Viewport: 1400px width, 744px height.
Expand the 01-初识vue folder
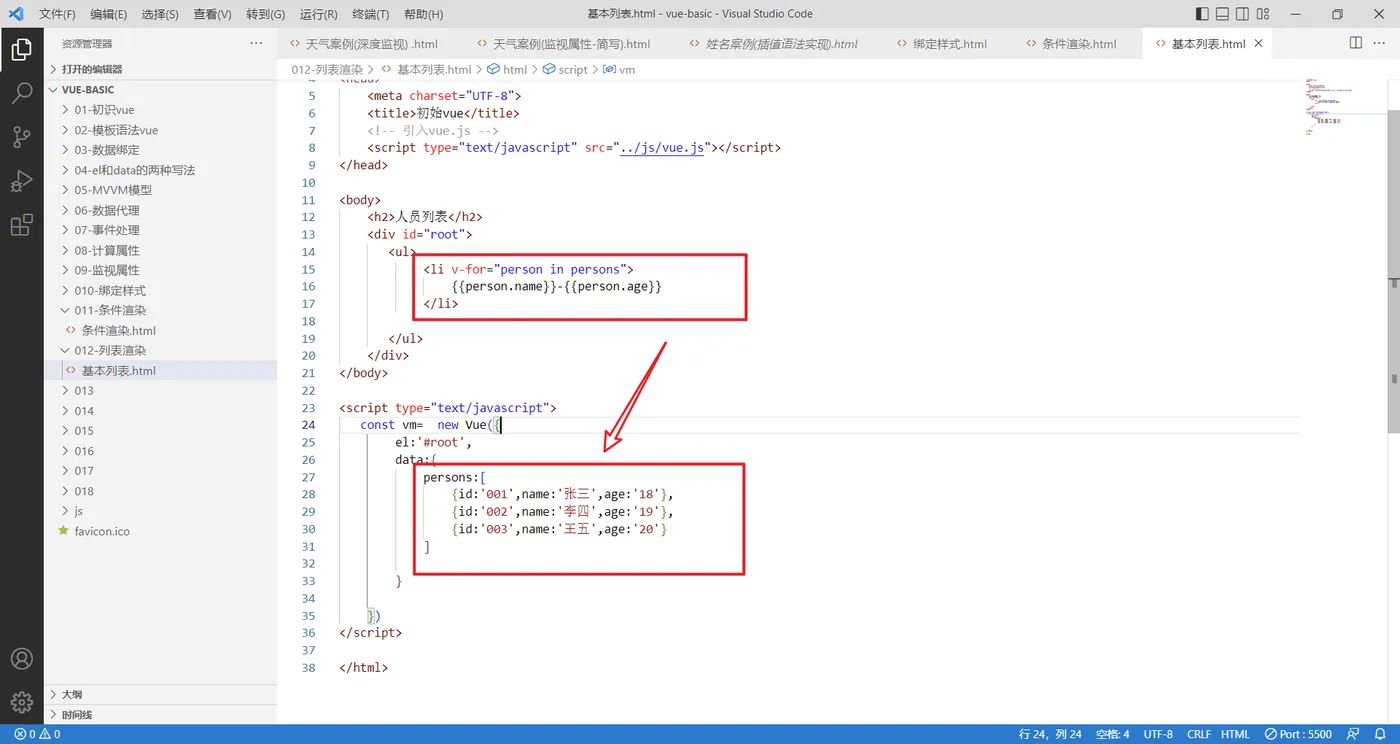click(160, 110)
